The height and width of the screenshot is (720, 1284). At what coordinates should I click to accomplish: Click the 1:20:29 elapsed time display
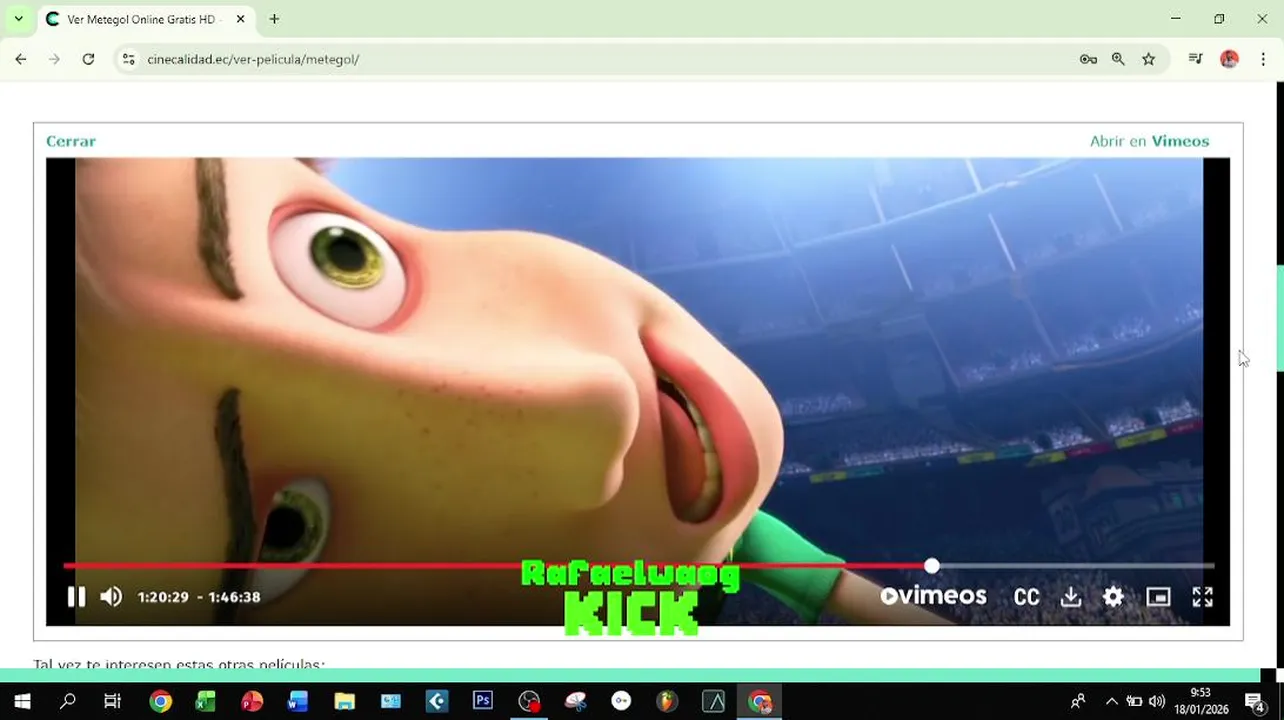[x=163, y=597]
